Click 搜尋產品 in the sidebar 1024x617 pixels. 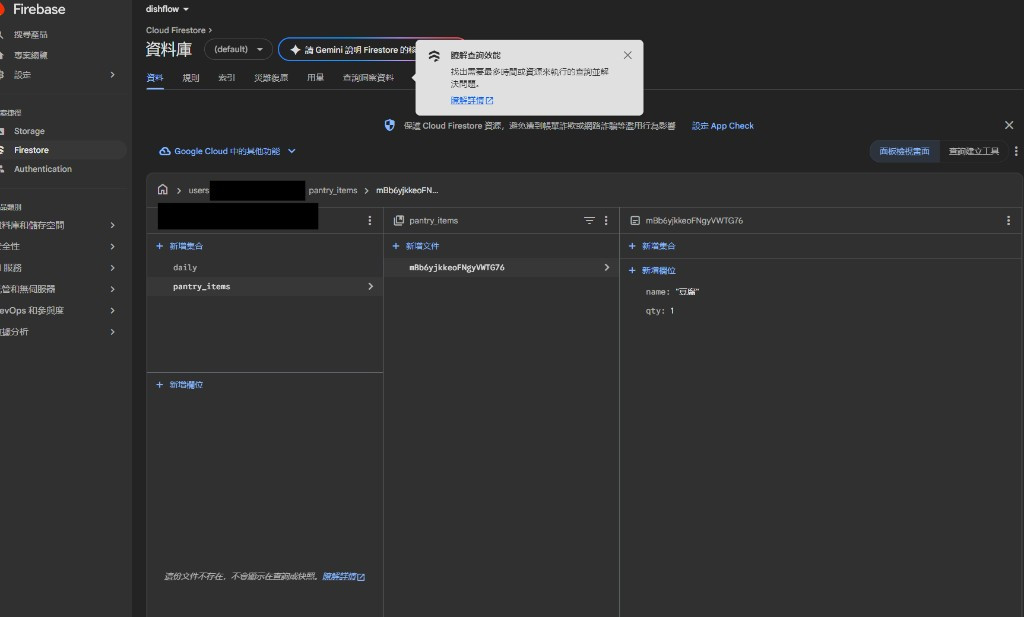tap(31, 35)
